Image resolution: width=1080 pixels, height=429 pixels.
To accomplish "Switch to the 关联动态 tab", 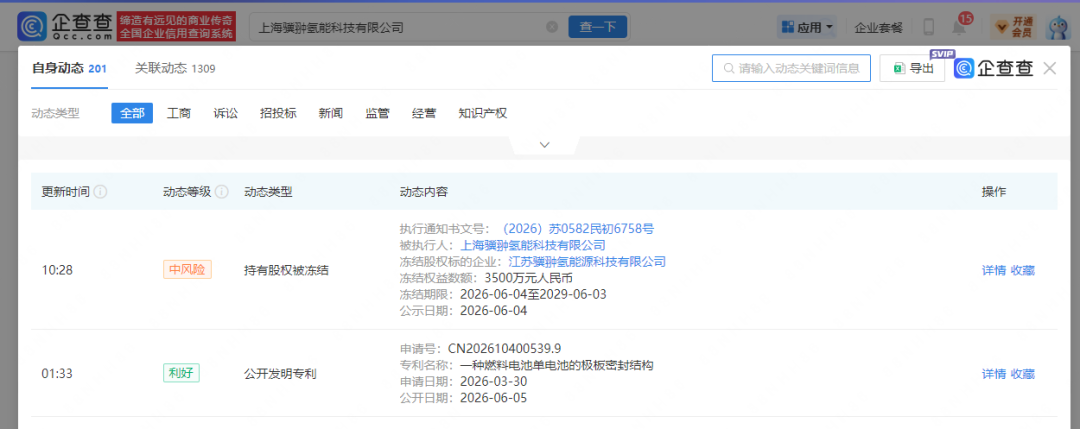I will (175, 68).
